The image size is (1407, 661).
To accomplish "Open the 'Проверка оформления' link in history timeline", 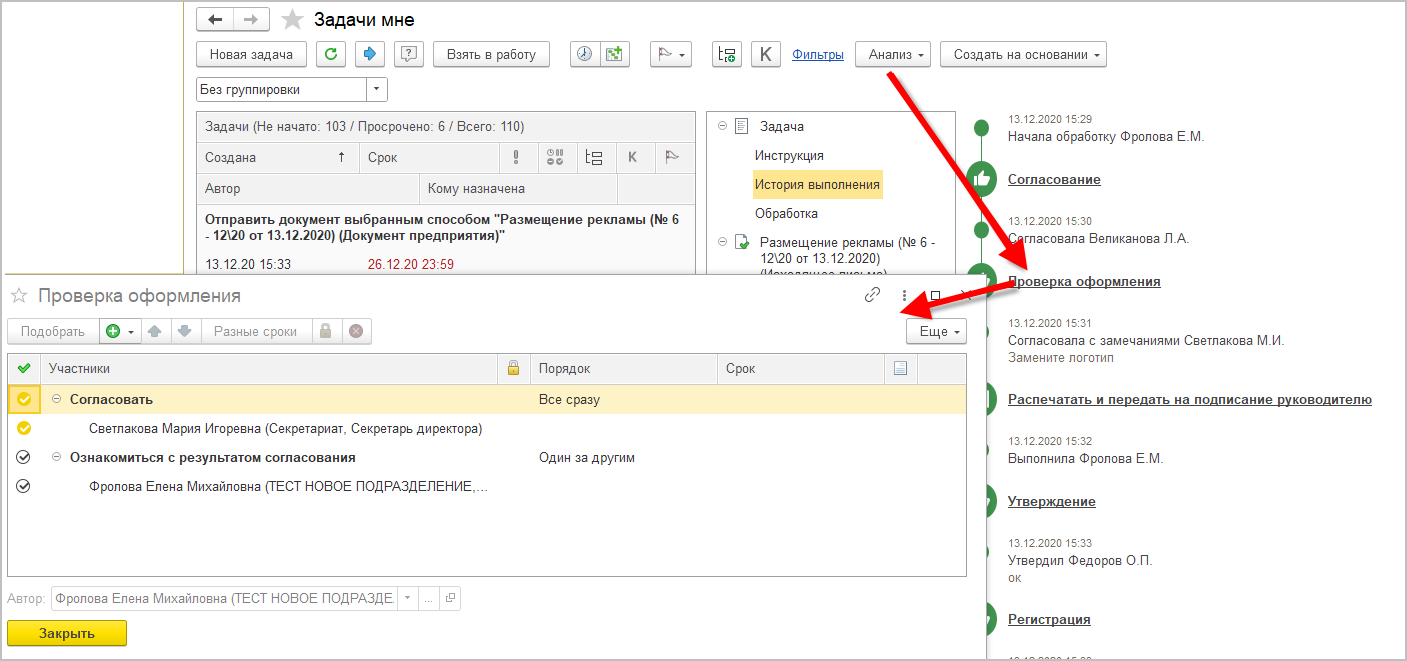I will coord(1084,281).
